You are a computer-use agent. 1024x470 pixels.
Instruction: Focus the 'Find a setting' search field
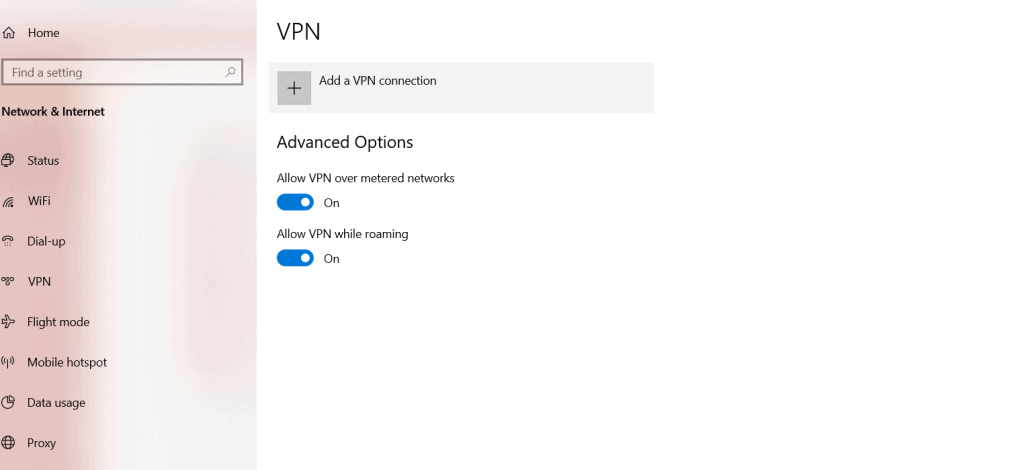pos(122,72)
